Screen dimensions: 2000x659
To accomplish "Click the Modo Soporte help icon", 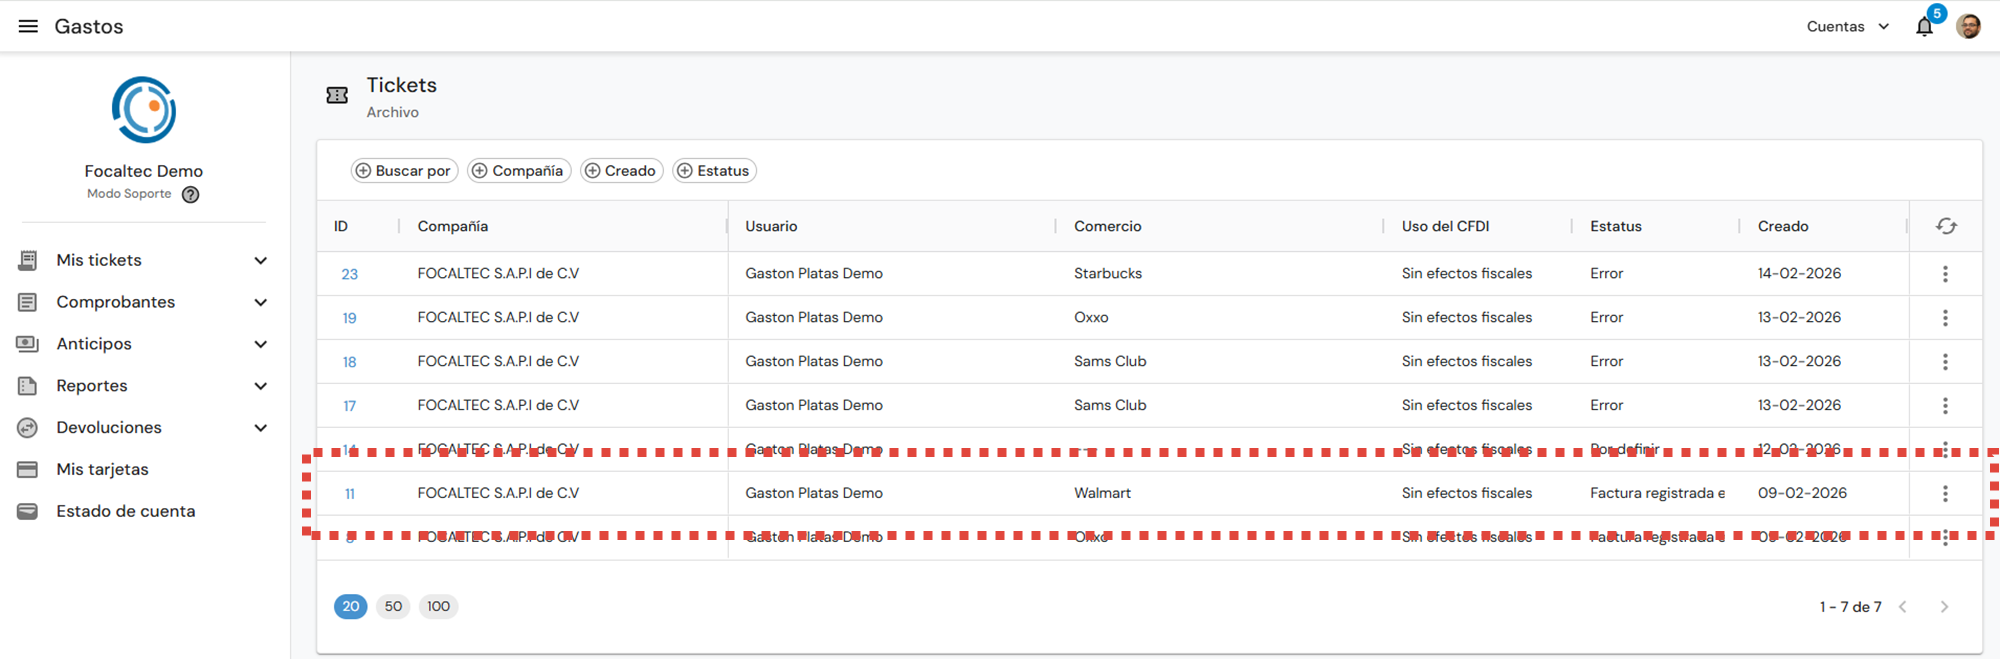I will click(190, 195).
